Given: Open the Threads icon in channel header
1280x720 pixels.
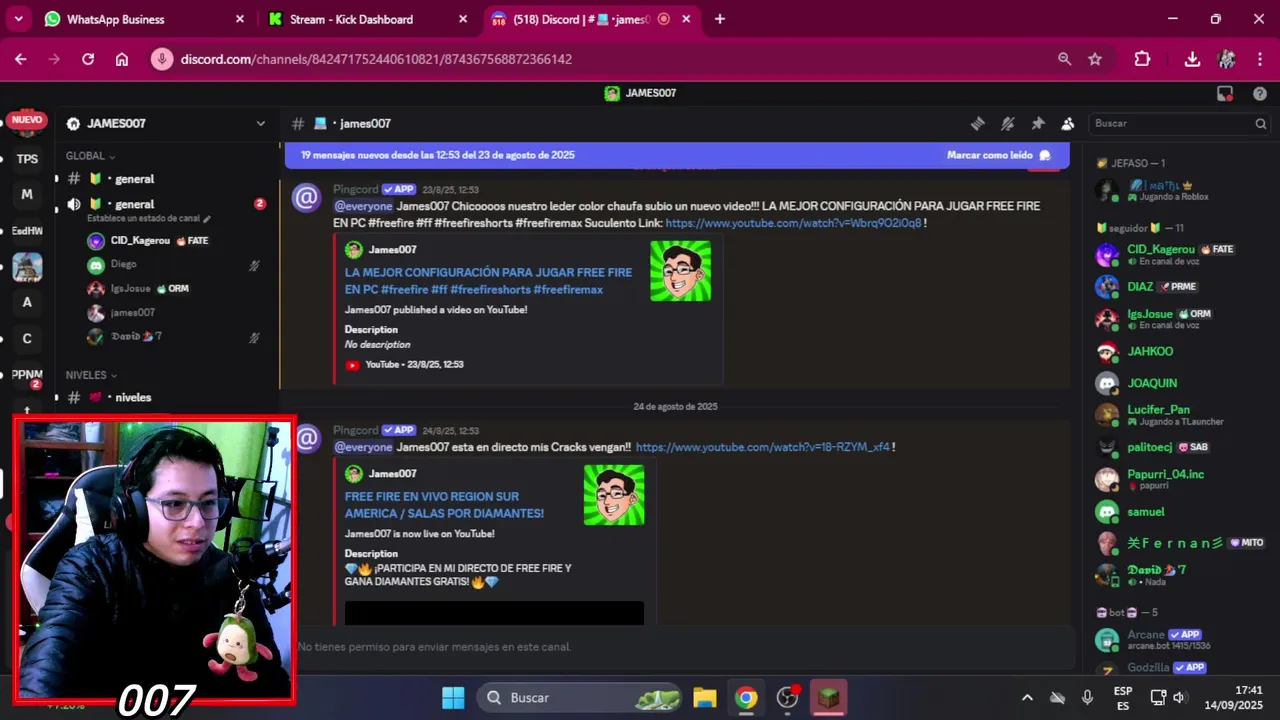Looking at the screenshot, I should point(977,123).
